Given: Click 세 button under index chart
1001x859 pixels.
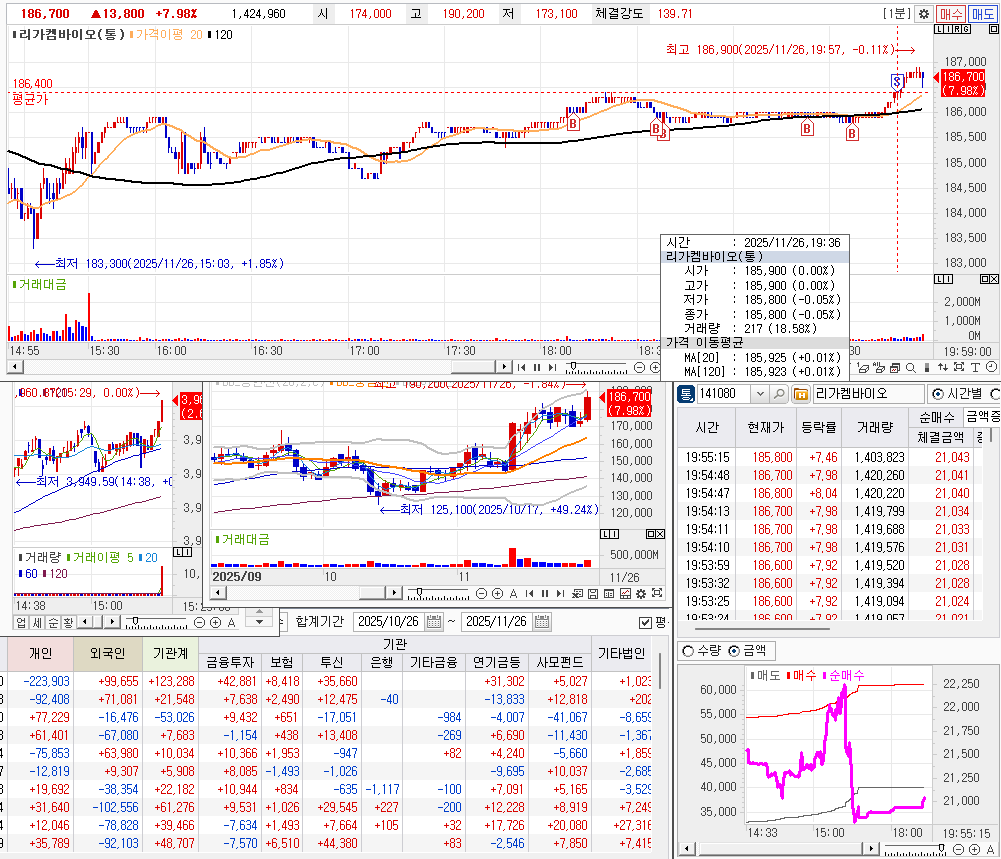Looking at the screenshot, I should pyautogui.click(x=37, y=622).
